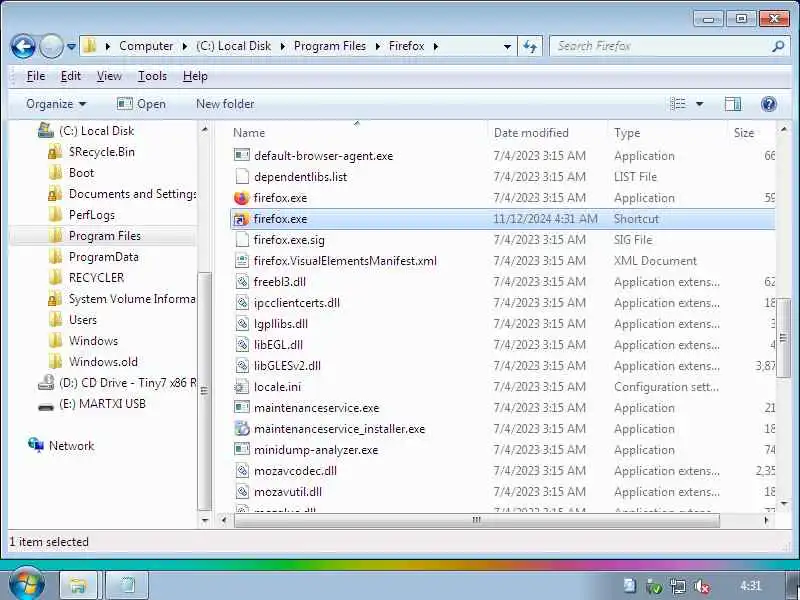Click the minidump-analyzer.exe file icon

(241, 449)
